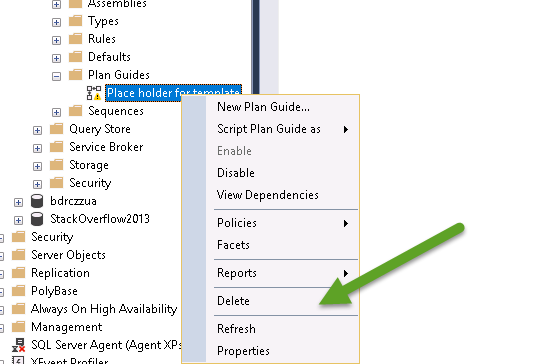
Task: Select the Rules tree item
Action: point(102,39)
